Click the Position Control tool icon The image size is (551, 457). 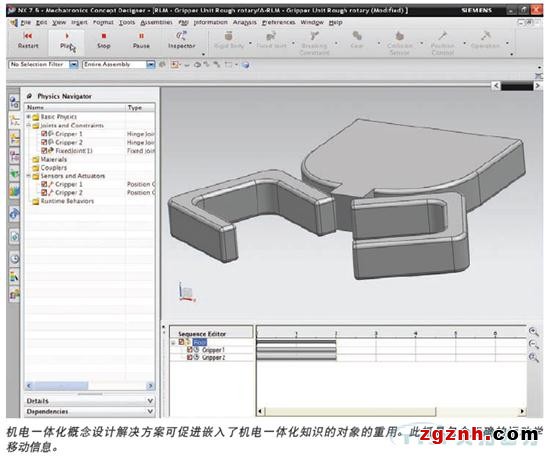pos(442,36)
